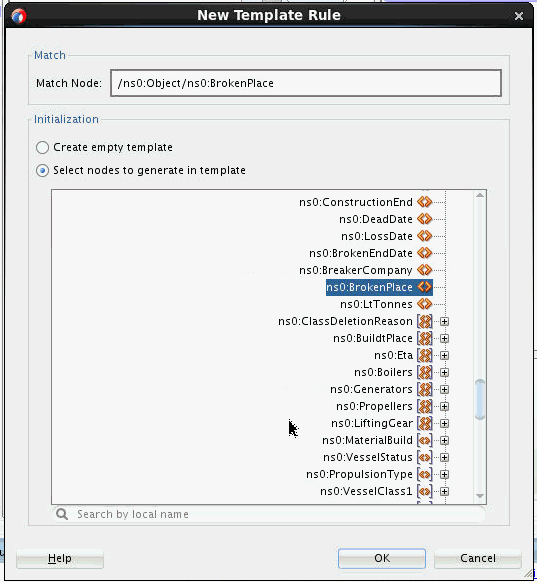Select the ns0:ConstructionEnd label
This screenshot has height=582, width=537.
[x=356, y=202]
